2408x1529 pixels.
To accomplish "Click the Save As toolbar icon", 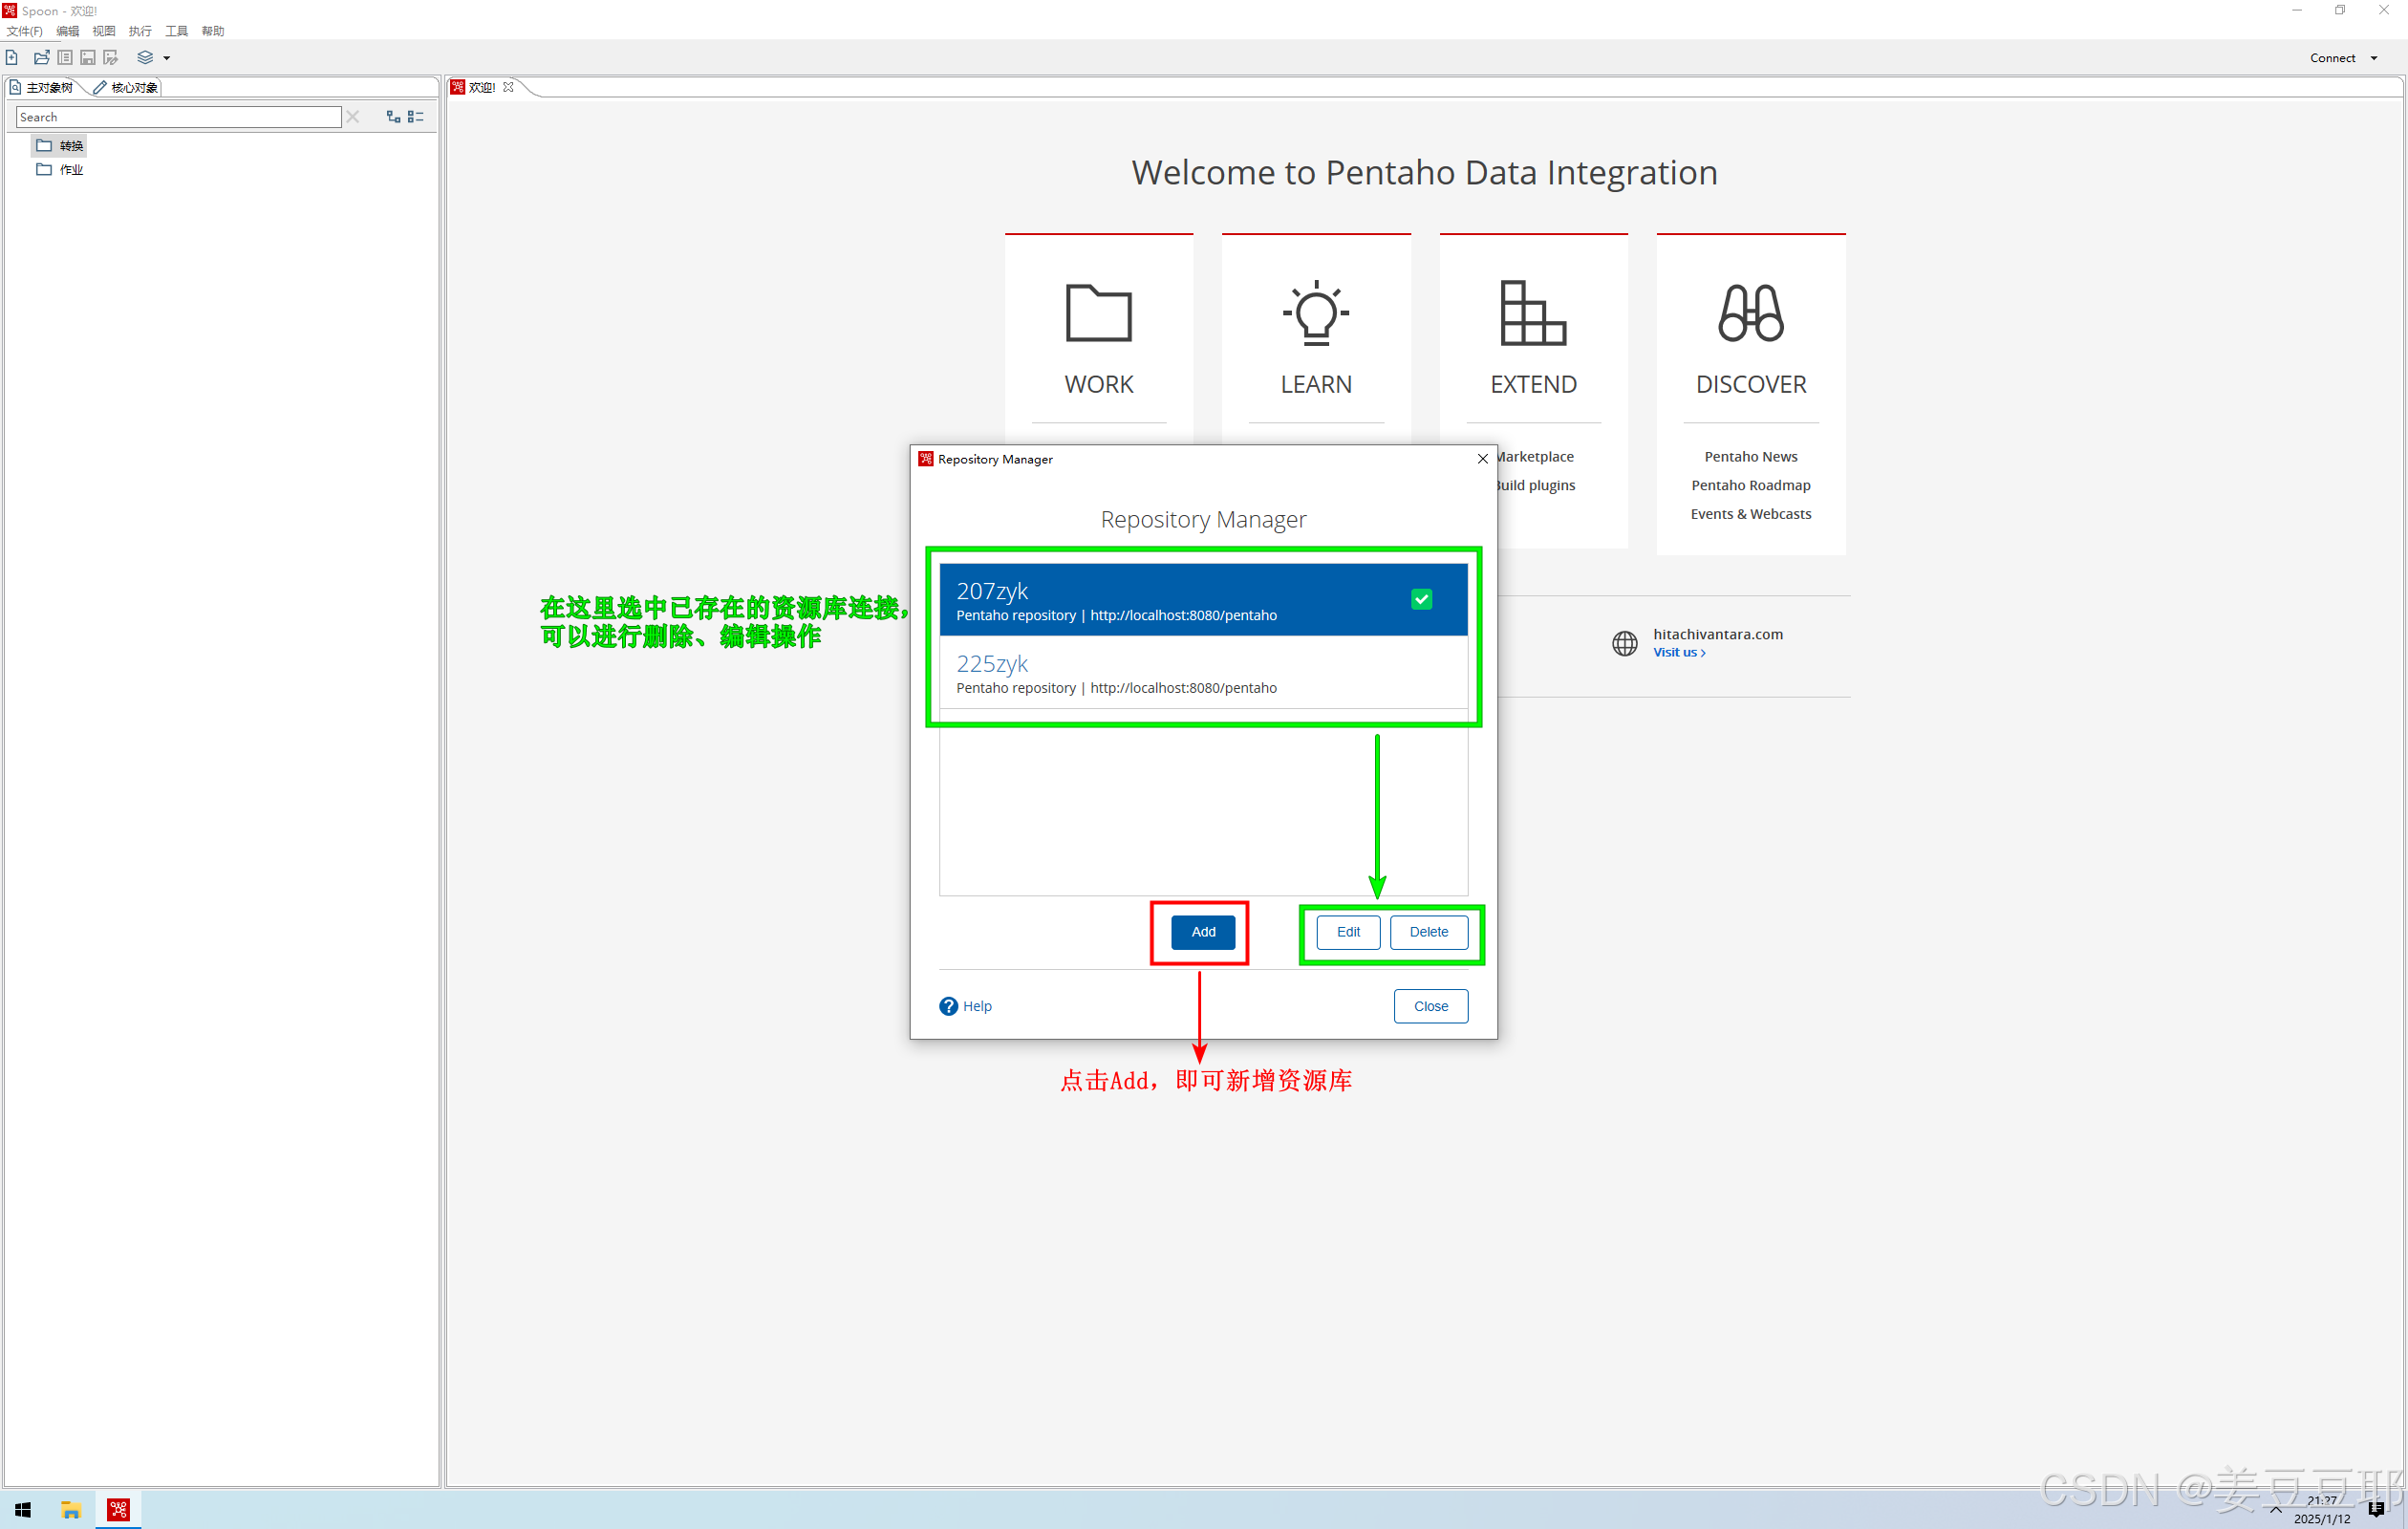I will (x=111, y=58).
